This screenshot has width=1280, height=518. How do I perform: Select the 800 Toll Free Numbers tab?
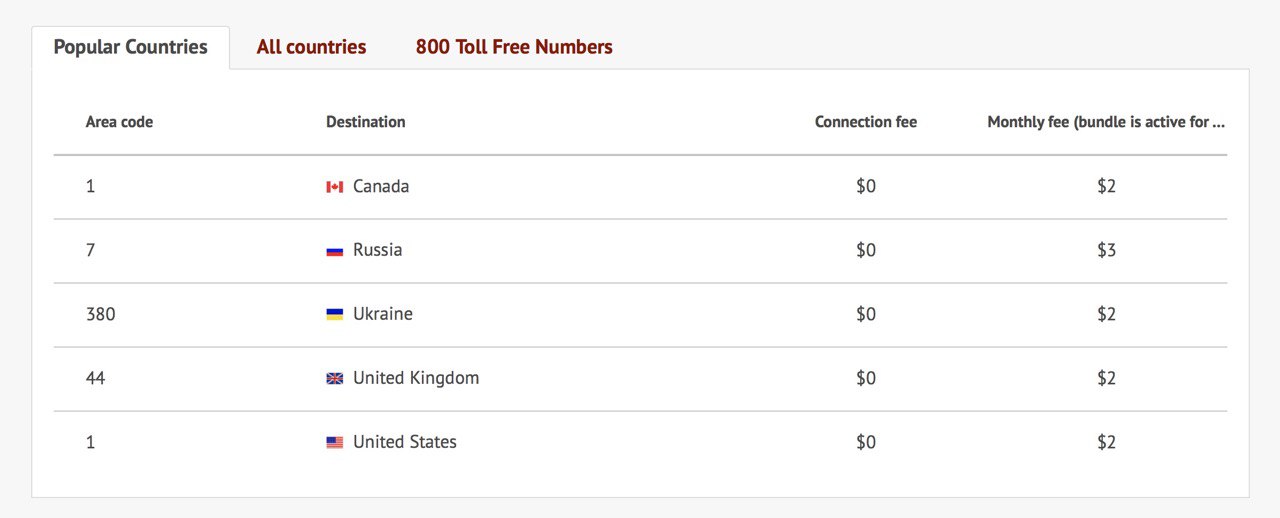pyautogui.click(x=514, y=47)
